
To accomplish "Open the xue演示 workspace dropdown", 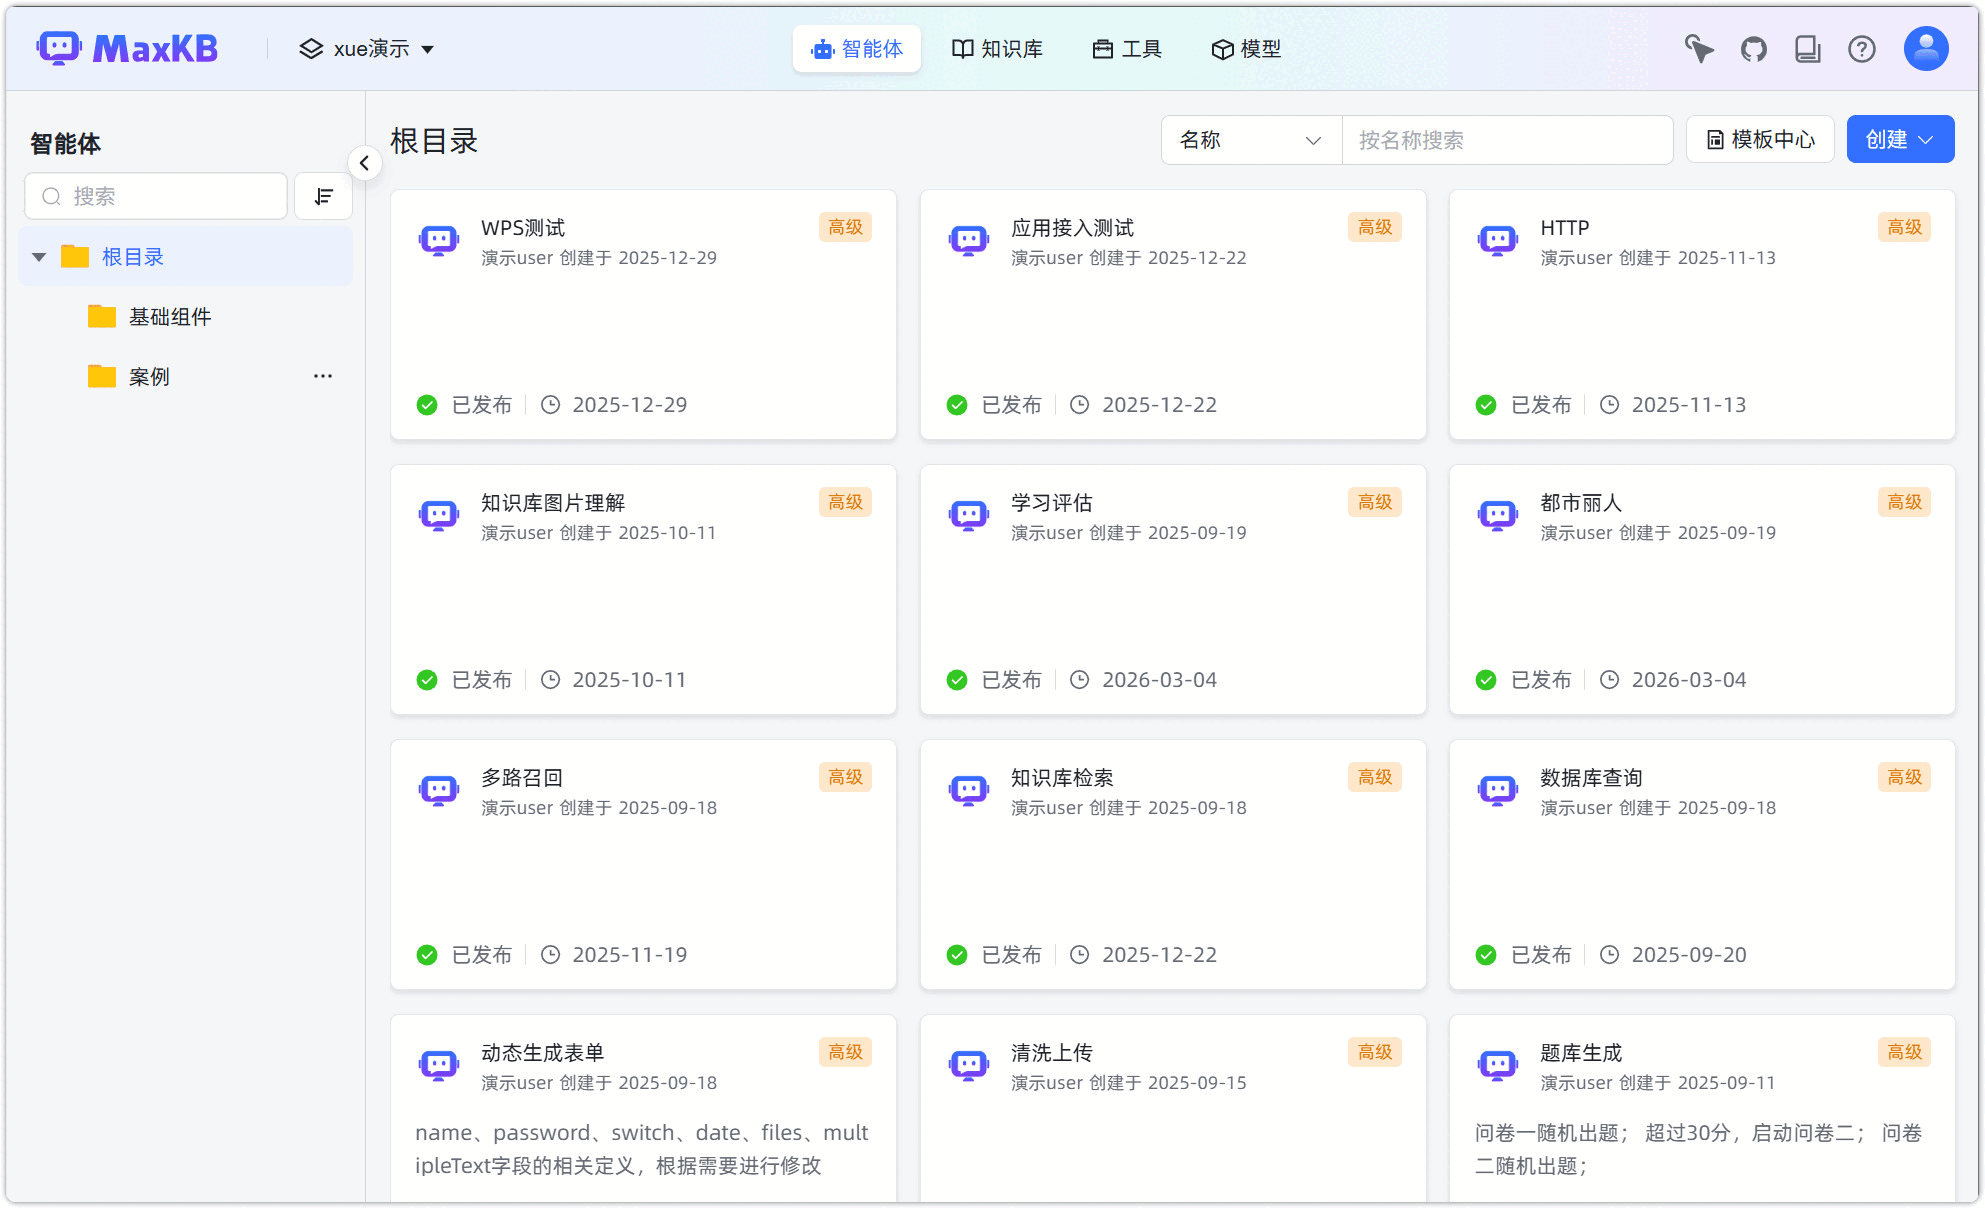I will (x=367, y=49).
